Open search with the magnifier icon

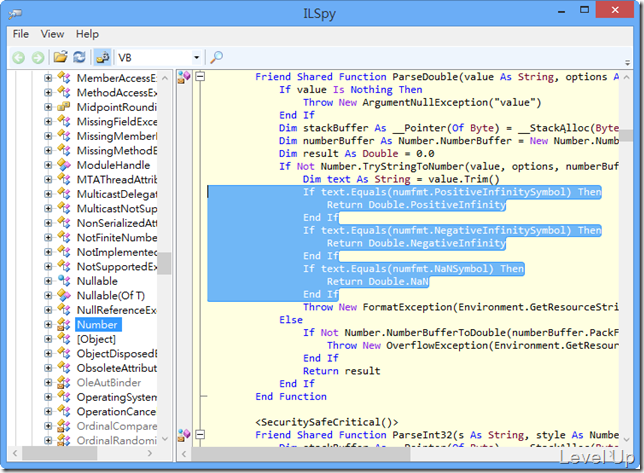tap(216, 57)
